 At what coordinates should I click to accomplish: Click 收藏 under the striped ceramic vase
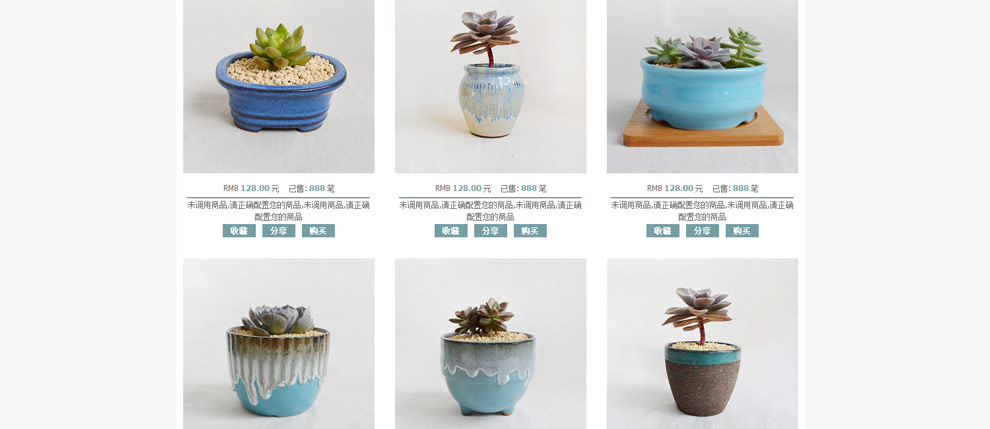pos(451,231)
